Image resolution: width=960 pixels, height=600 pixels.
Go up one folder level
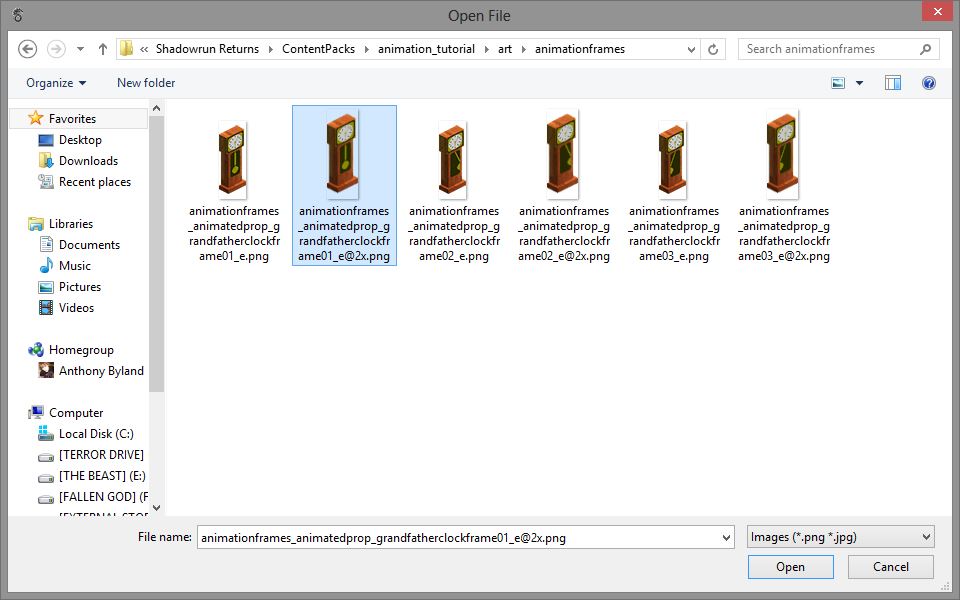[103, 49]
